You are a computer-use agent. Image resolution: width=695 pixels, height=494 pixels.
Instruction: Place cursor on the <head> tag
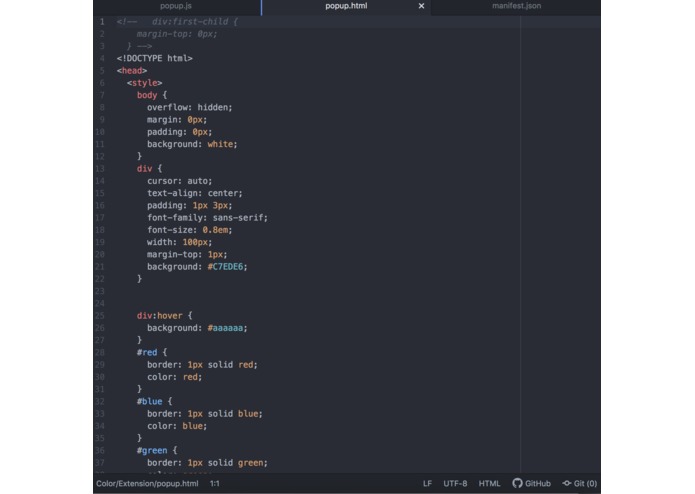pos(132,70)
